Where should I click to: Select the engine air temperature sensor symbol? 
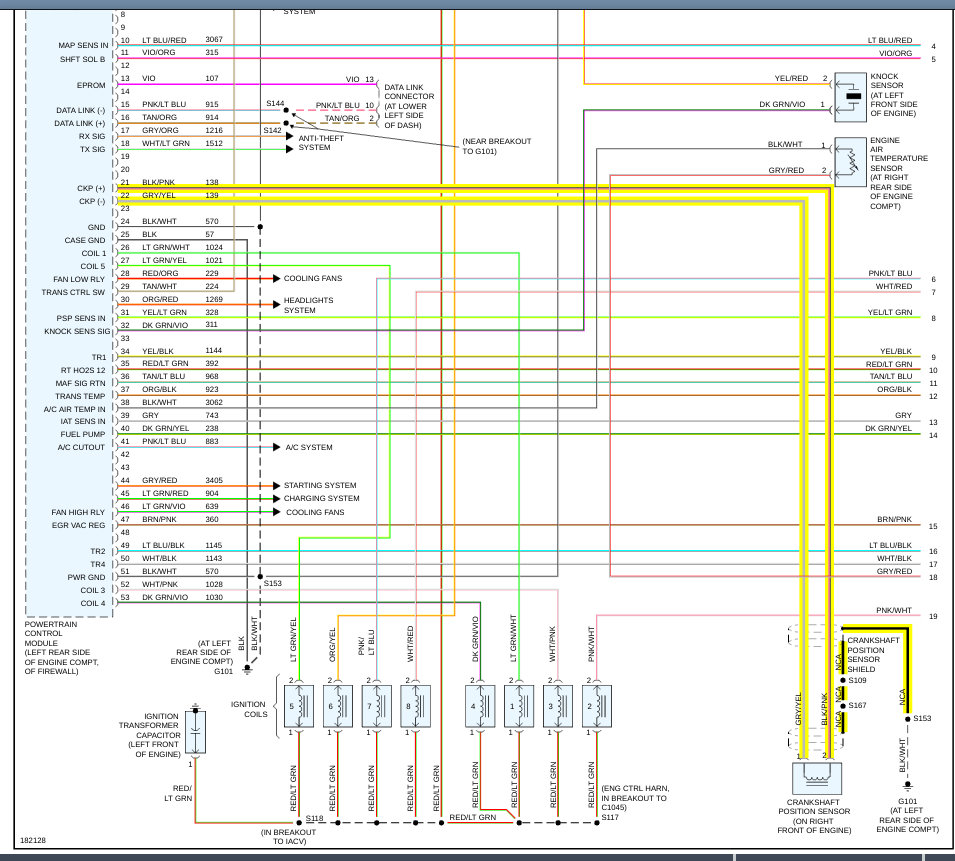[850, 161]
